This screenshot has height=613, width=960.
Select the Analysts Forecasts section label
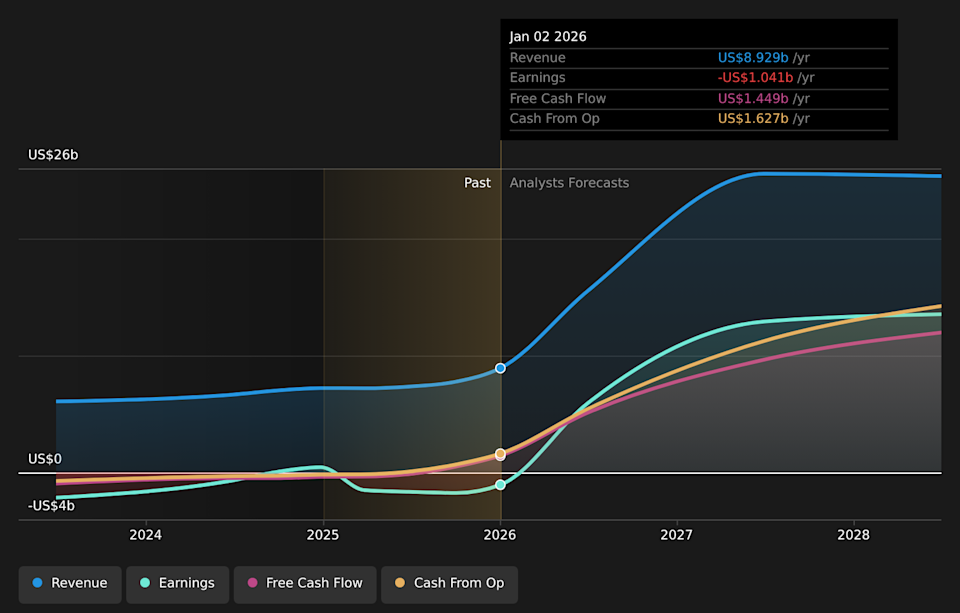(569, 183)
